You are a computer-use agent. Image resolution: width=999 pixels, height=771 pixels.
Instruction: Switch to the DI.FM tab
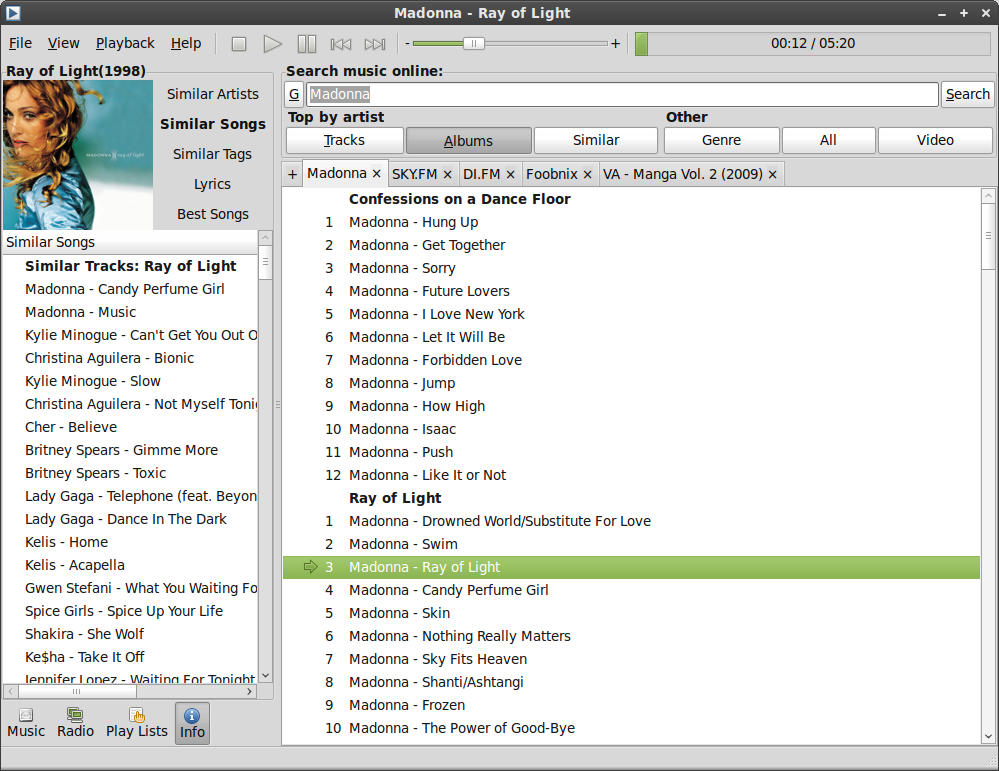click(482, 175)
